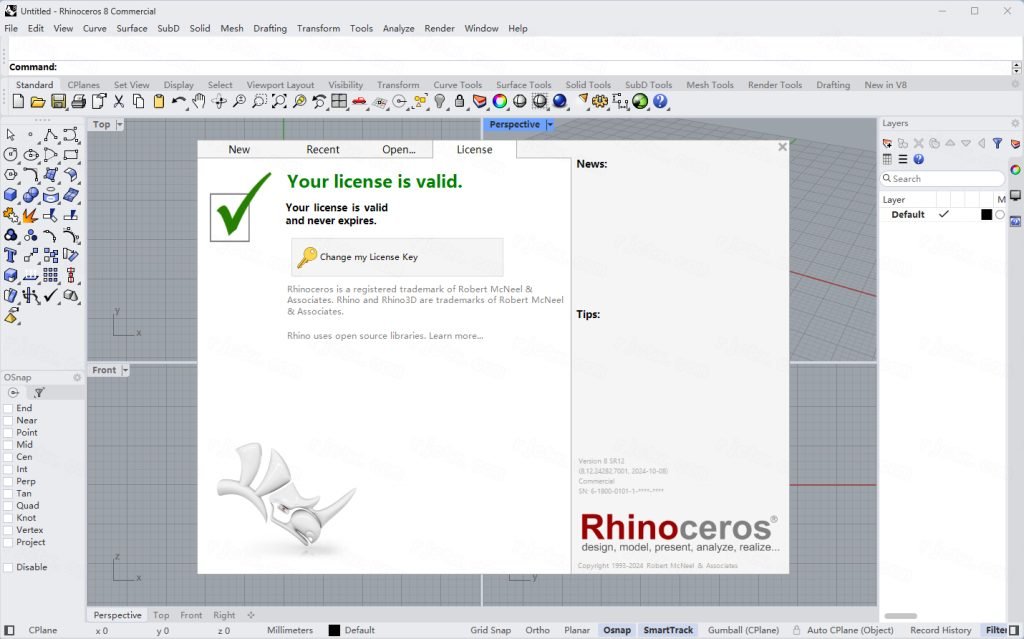Viewport: 1024px width, 639px height.
Task: Open the Millimeters units selector in status bar
Action: coord(290,630)
